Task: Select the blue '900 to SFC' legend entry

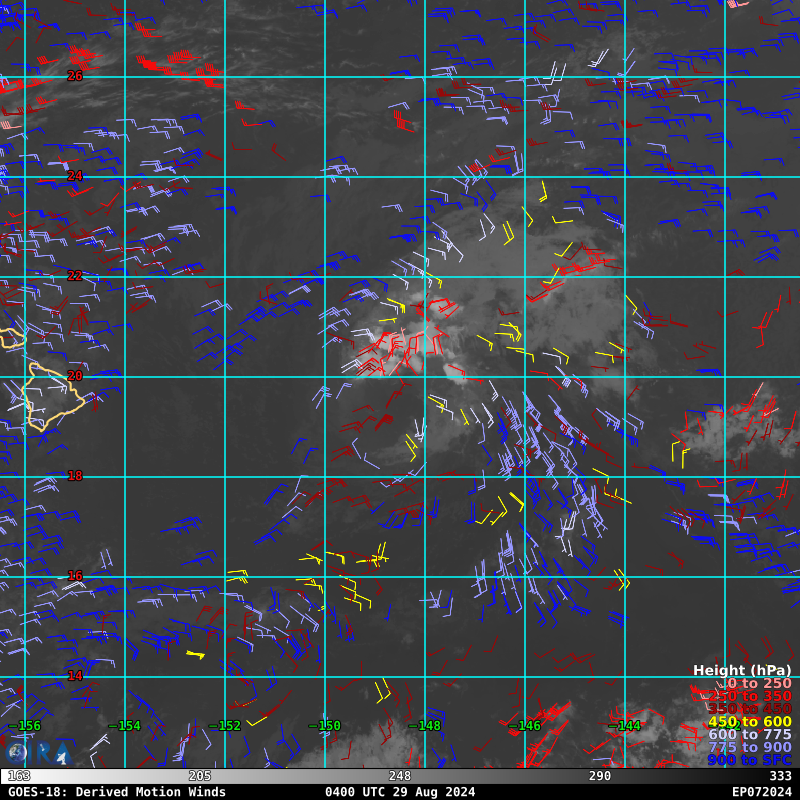Action: click(x=750, y=760)
